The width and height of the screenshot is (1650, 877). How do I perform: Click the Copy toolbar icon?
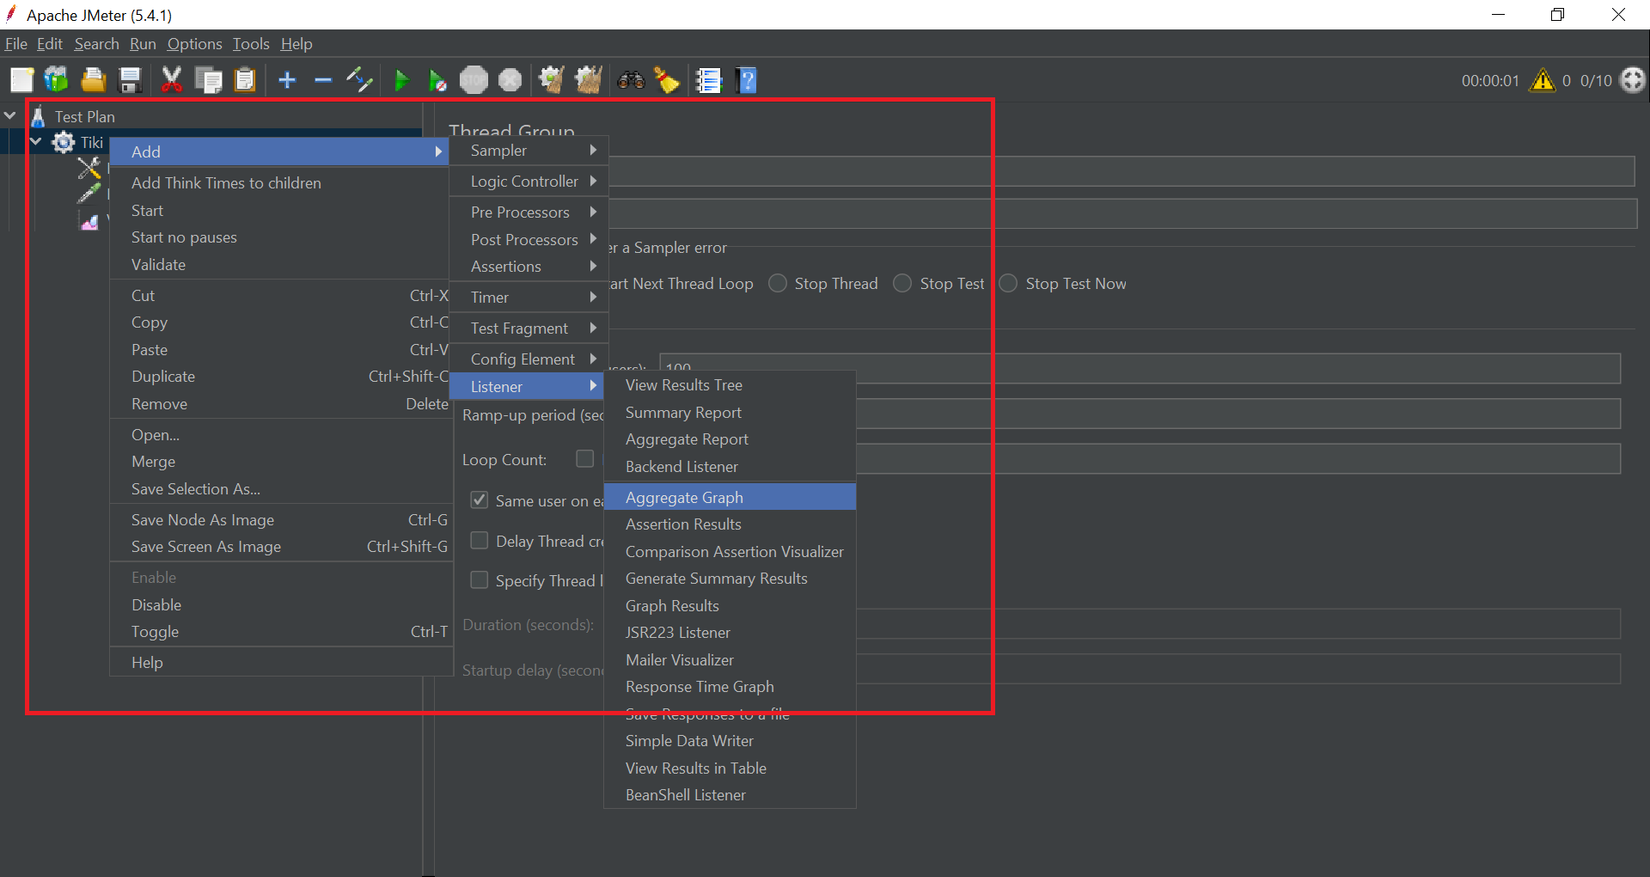pyautogui.click(x=209, y=80)
